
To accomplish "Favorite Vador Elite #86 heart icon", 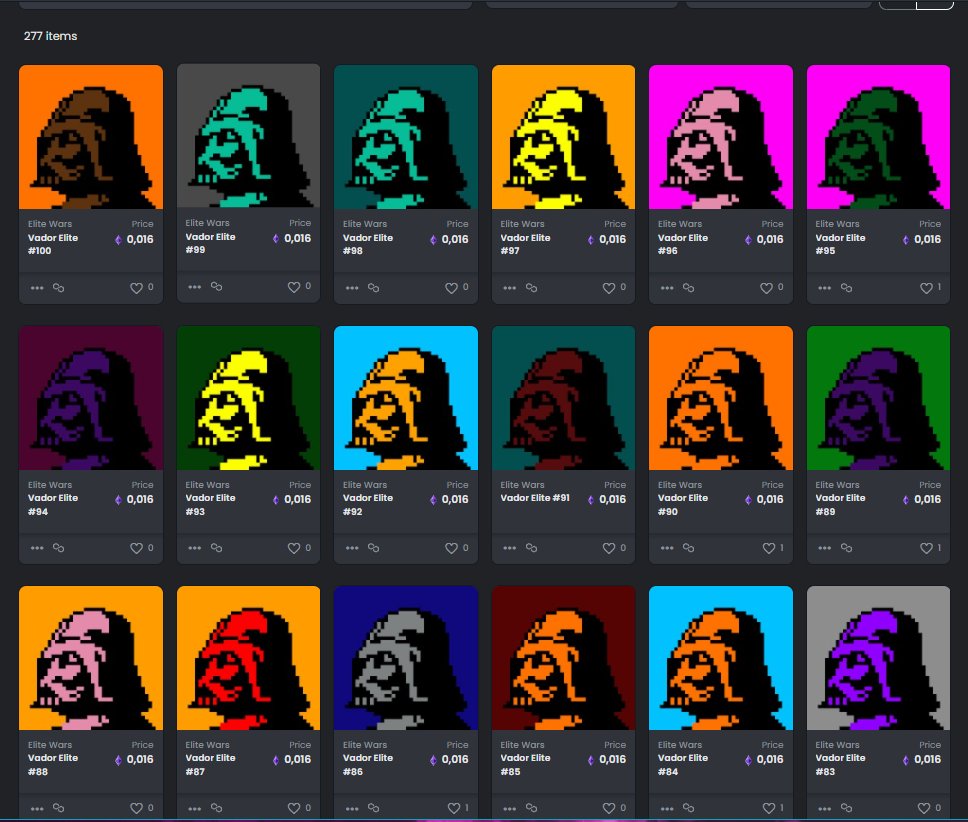I will coord(454,808).
